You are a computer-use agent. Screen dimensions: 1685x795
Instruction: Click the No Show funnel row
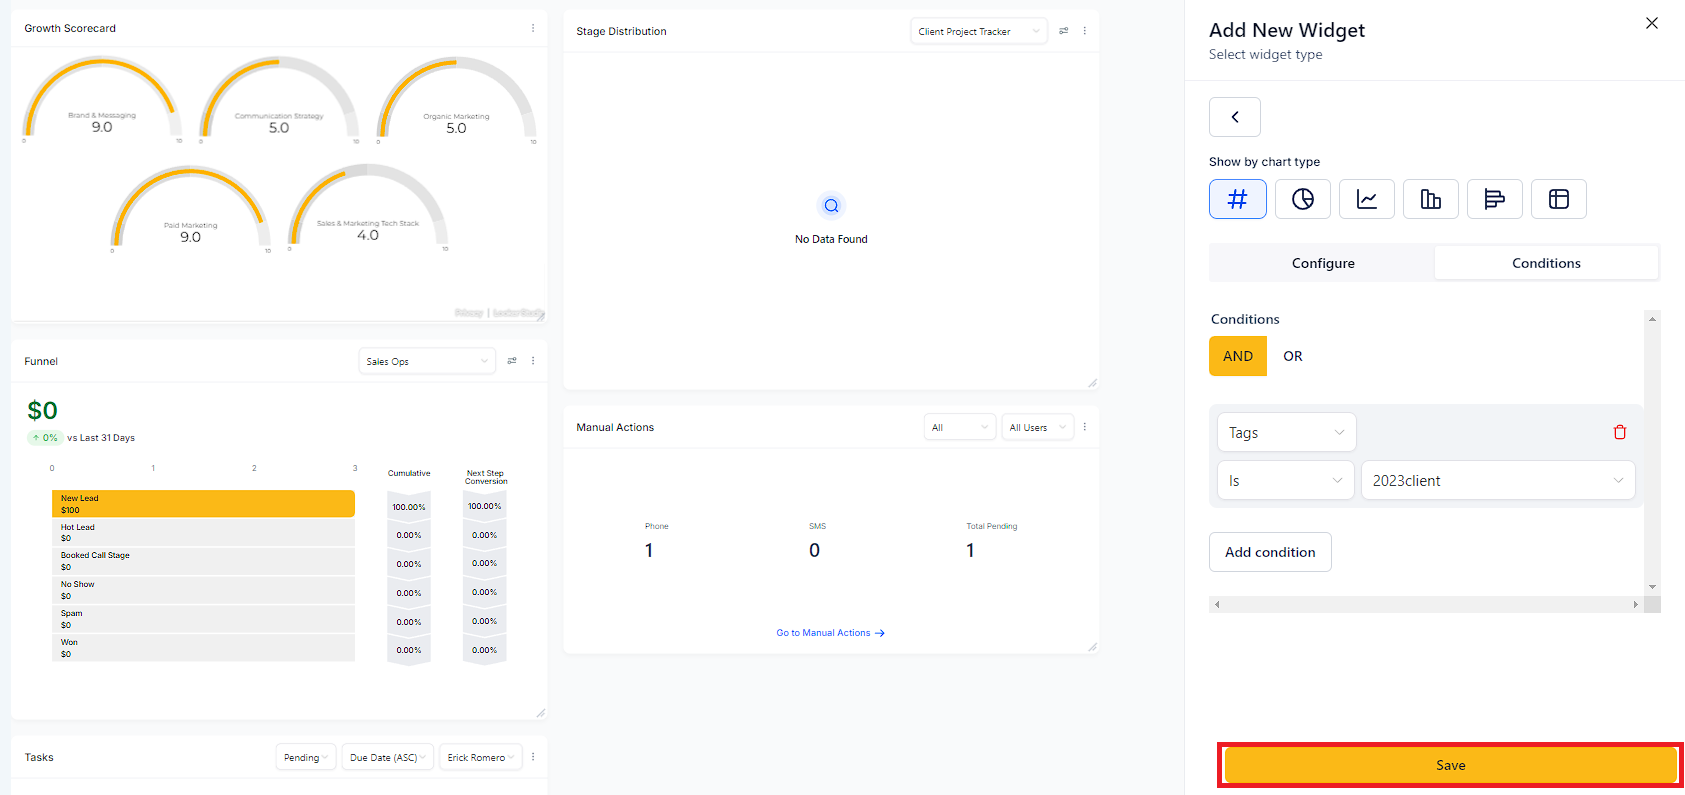click(203, 590)
